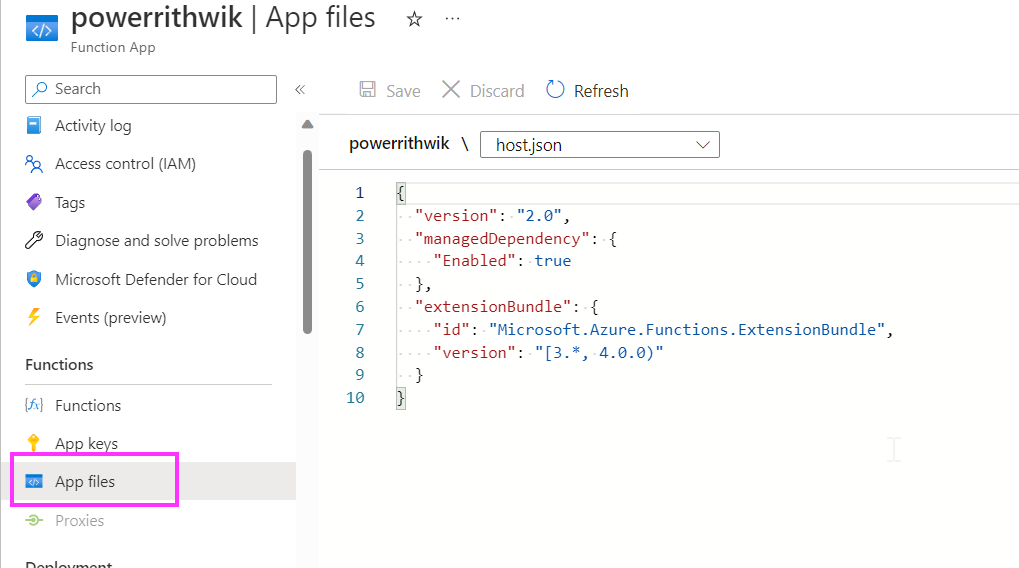Click the yellow App keys key icon
1019x568 pixels.
point(34,443)
